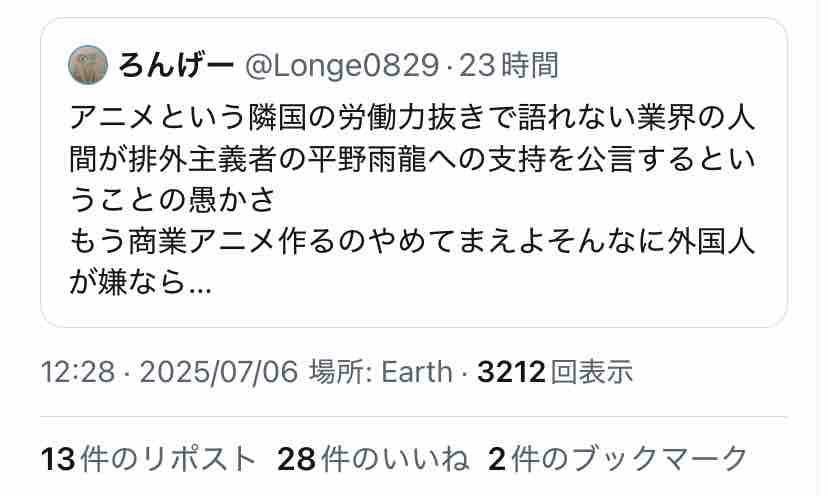Click the number 28 likes count
The width and height of the screenshot is (828, 496).
coord(297,458)
